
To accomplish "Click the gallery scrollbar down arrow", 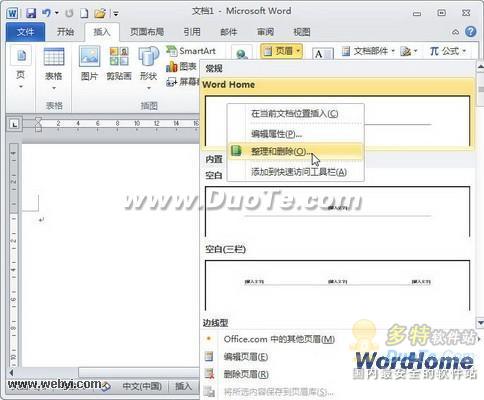I will [x=480, y=322].
